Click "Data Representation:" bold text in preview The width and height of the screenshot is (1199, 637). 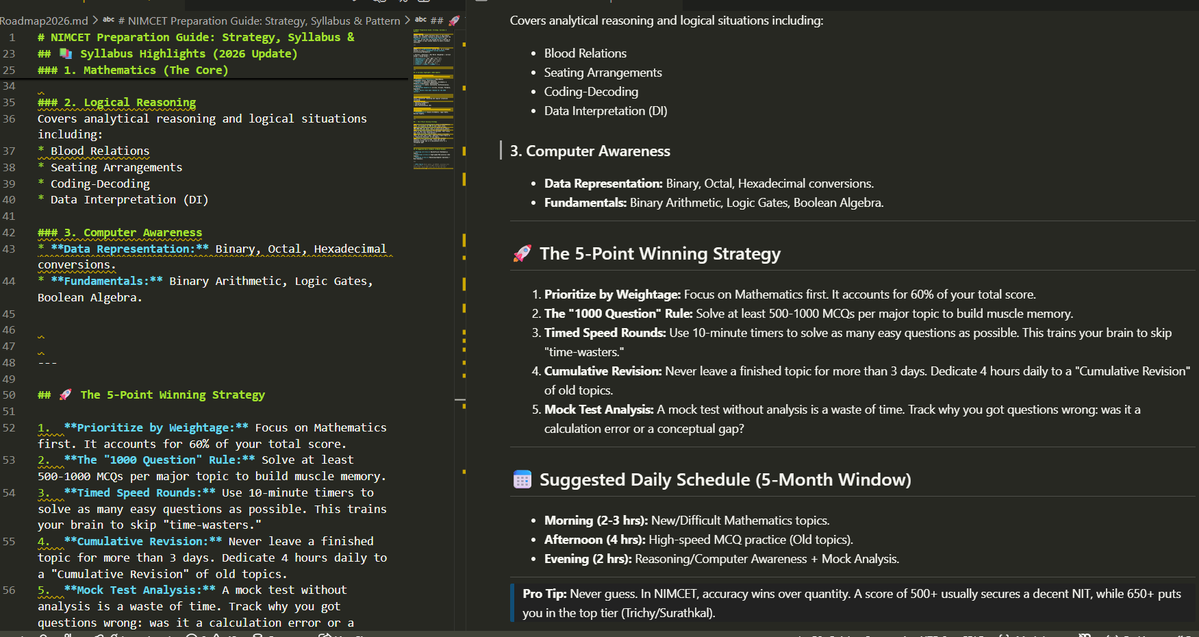click(603, 184)
